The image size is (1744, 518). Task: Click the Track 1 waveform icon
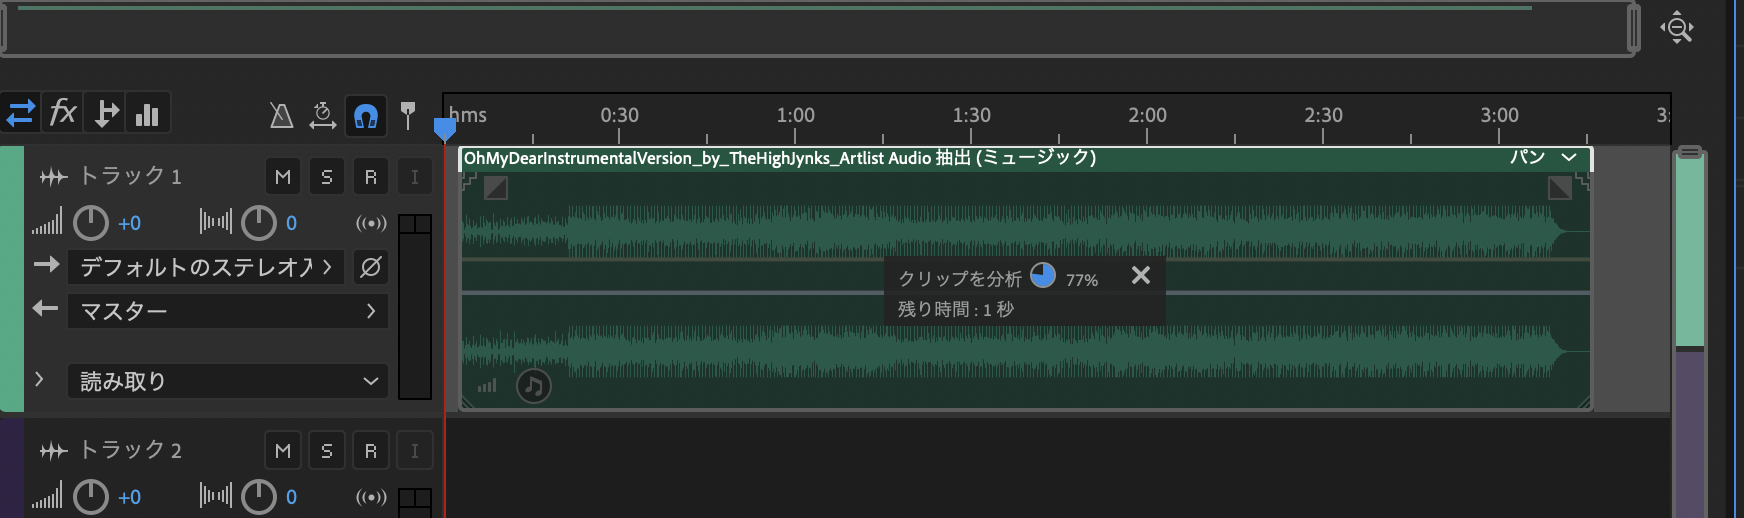53,177
